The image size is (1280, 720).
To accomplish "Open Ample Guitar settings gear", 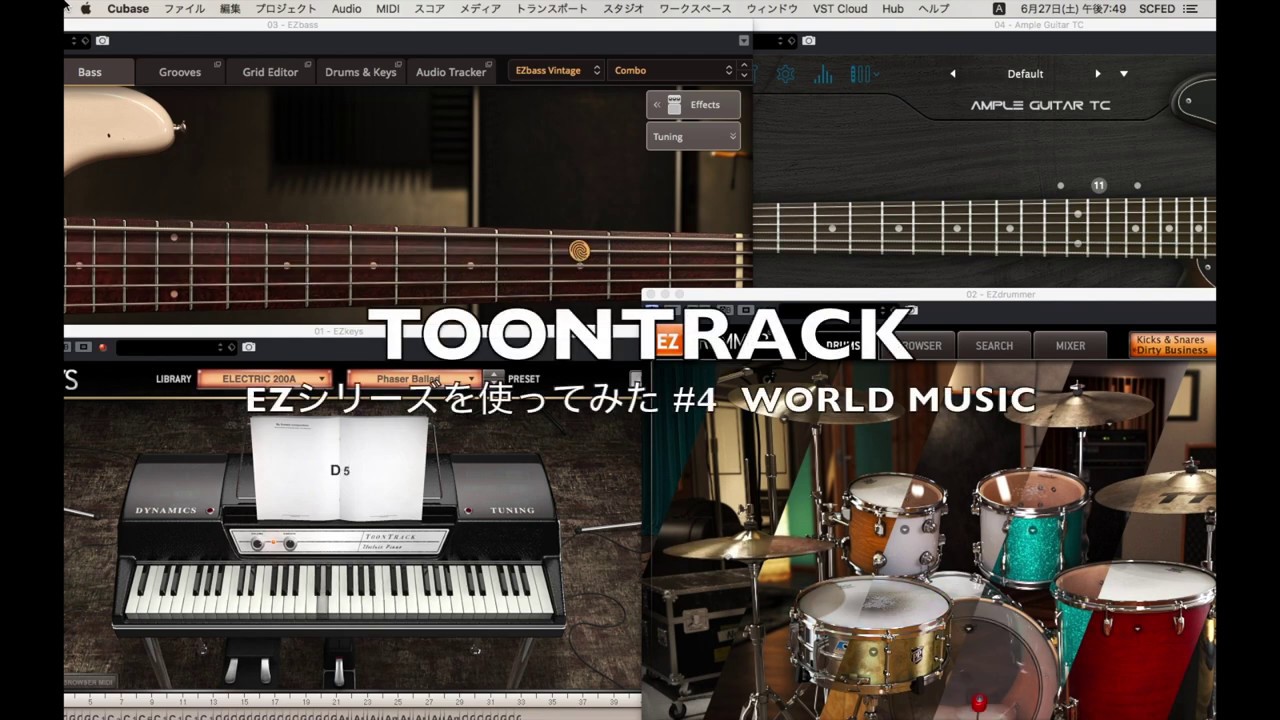I will [786, 74].
